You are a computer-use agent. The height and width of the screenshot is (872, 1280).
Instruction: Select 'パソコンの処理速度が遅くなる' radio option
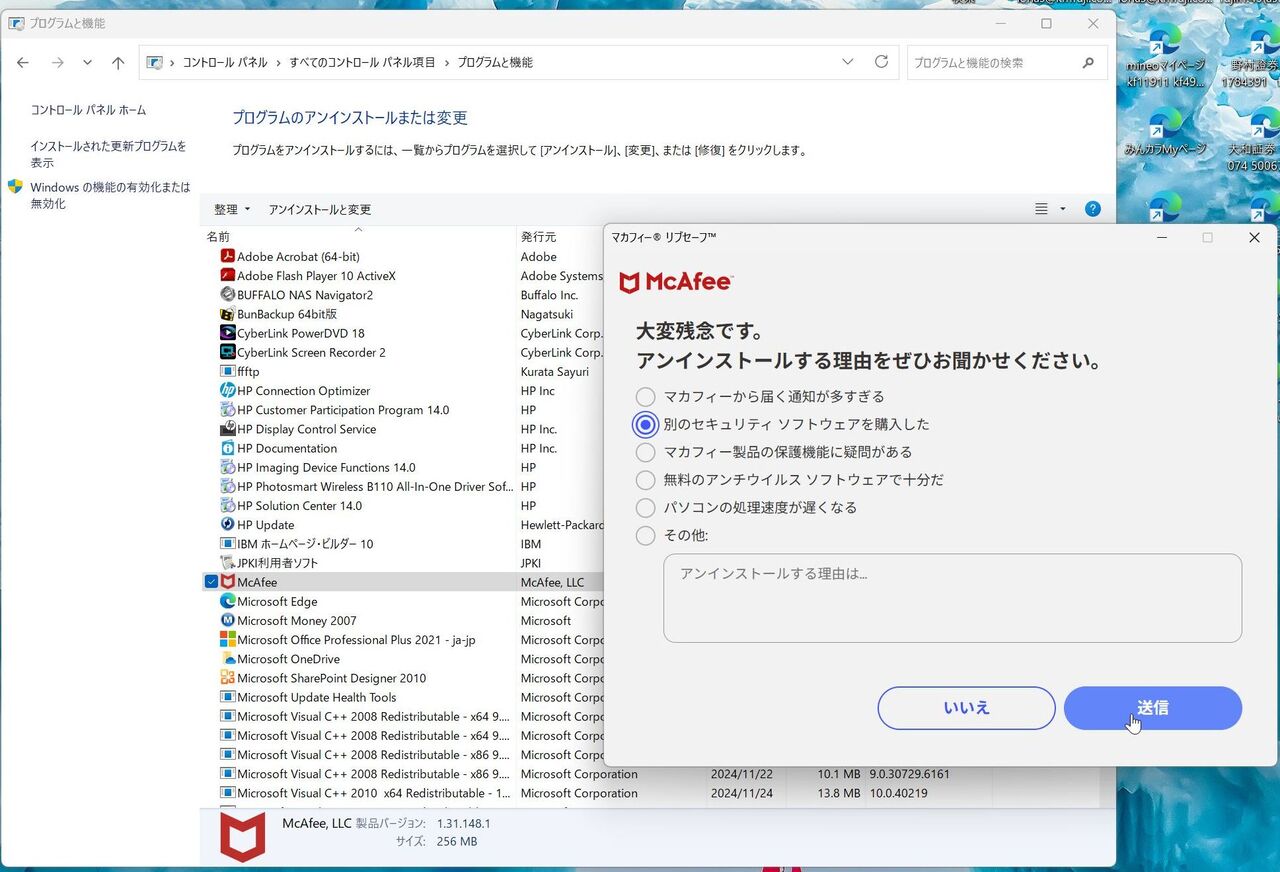pyautogui.click(x=646, y=508)
